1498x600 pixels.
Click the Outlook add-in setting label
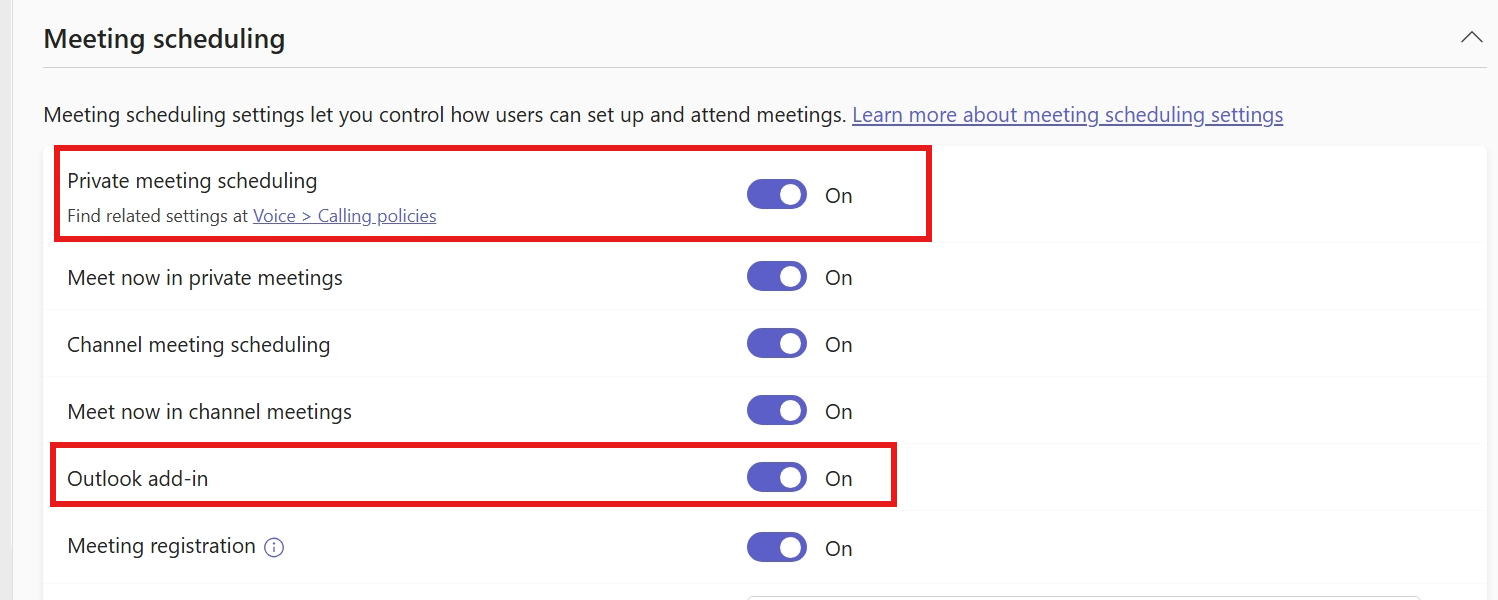coord(138,478)
